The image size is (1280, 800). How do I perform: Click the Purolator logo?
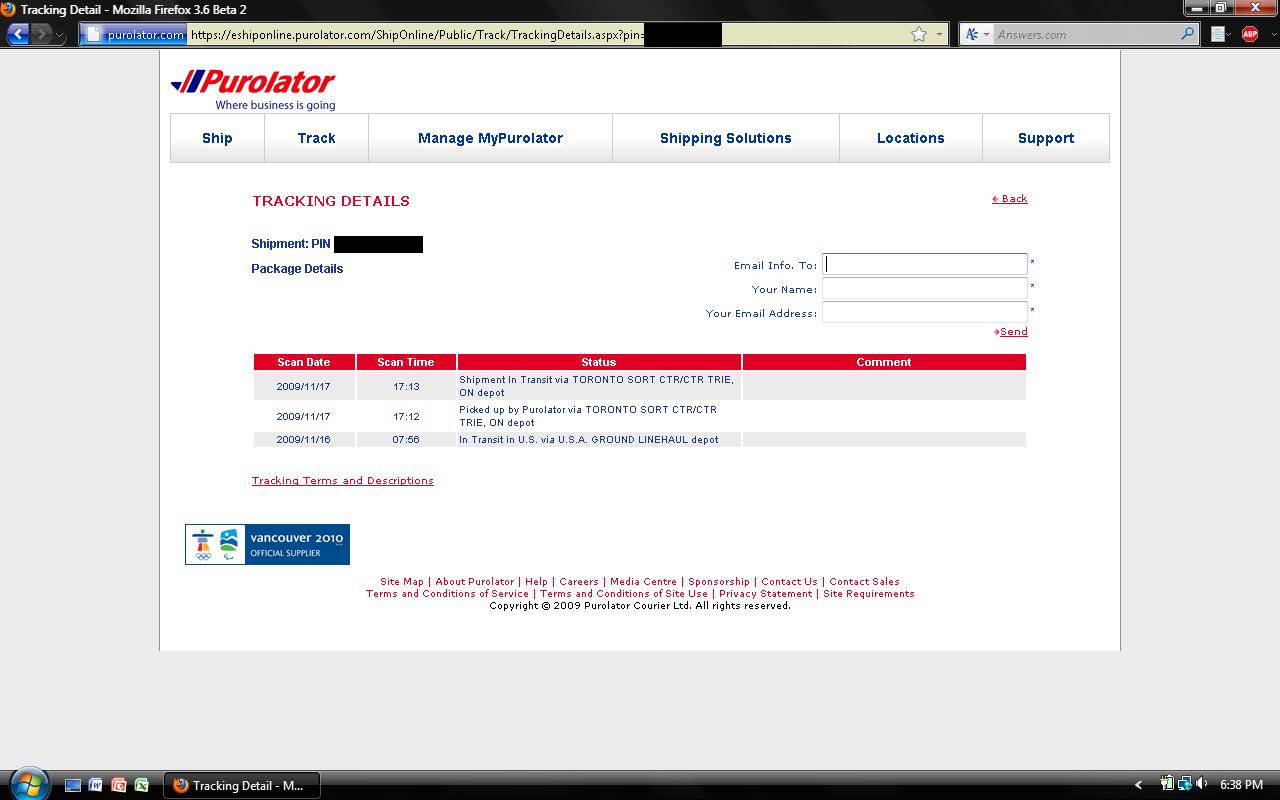point(253,88)
